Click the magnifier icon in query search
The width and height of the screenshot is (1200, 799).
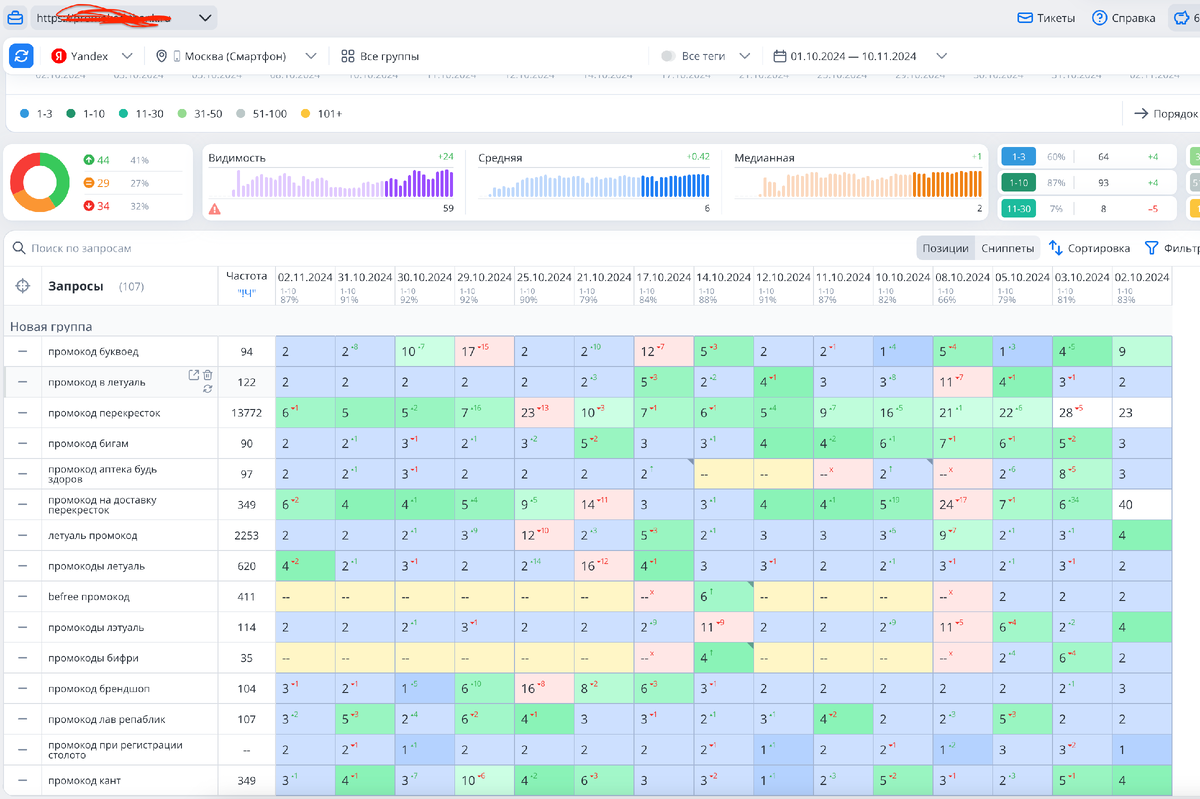pos(19,248)
